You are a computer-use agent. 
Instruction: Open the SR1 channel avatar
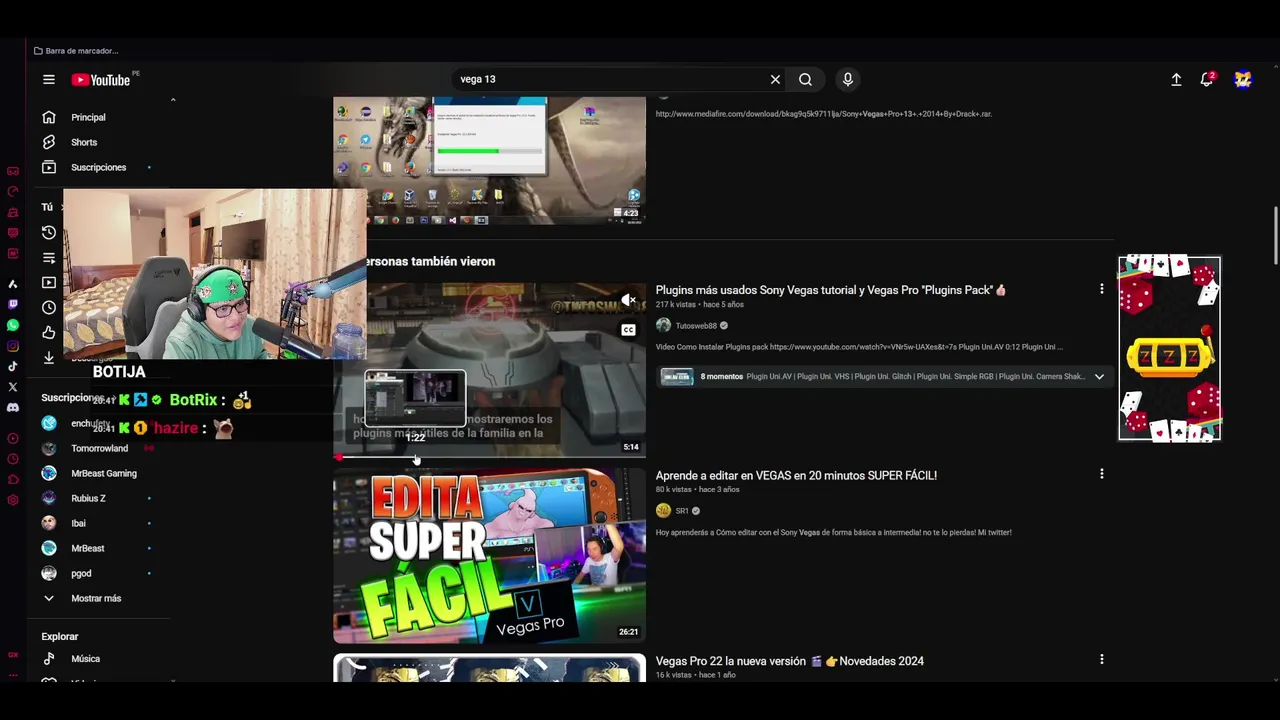663,511
